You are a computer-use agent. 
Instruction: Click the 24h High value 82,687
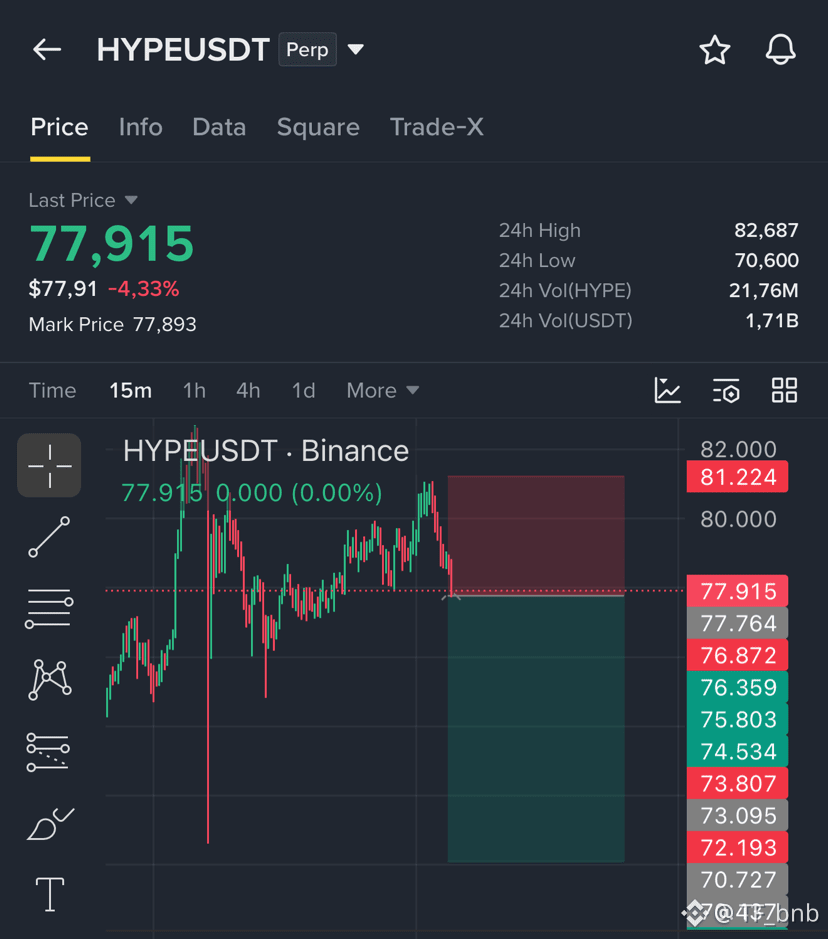point(766,231)
